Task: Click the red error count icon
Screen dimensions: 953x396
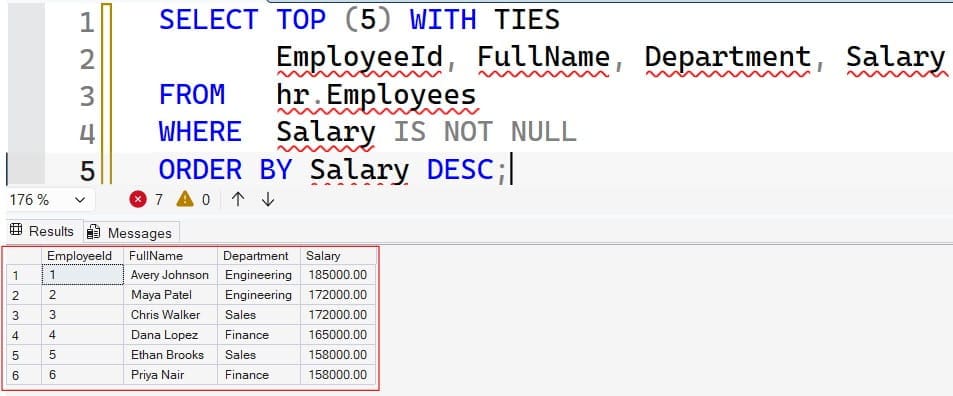Action: point(138,199)
